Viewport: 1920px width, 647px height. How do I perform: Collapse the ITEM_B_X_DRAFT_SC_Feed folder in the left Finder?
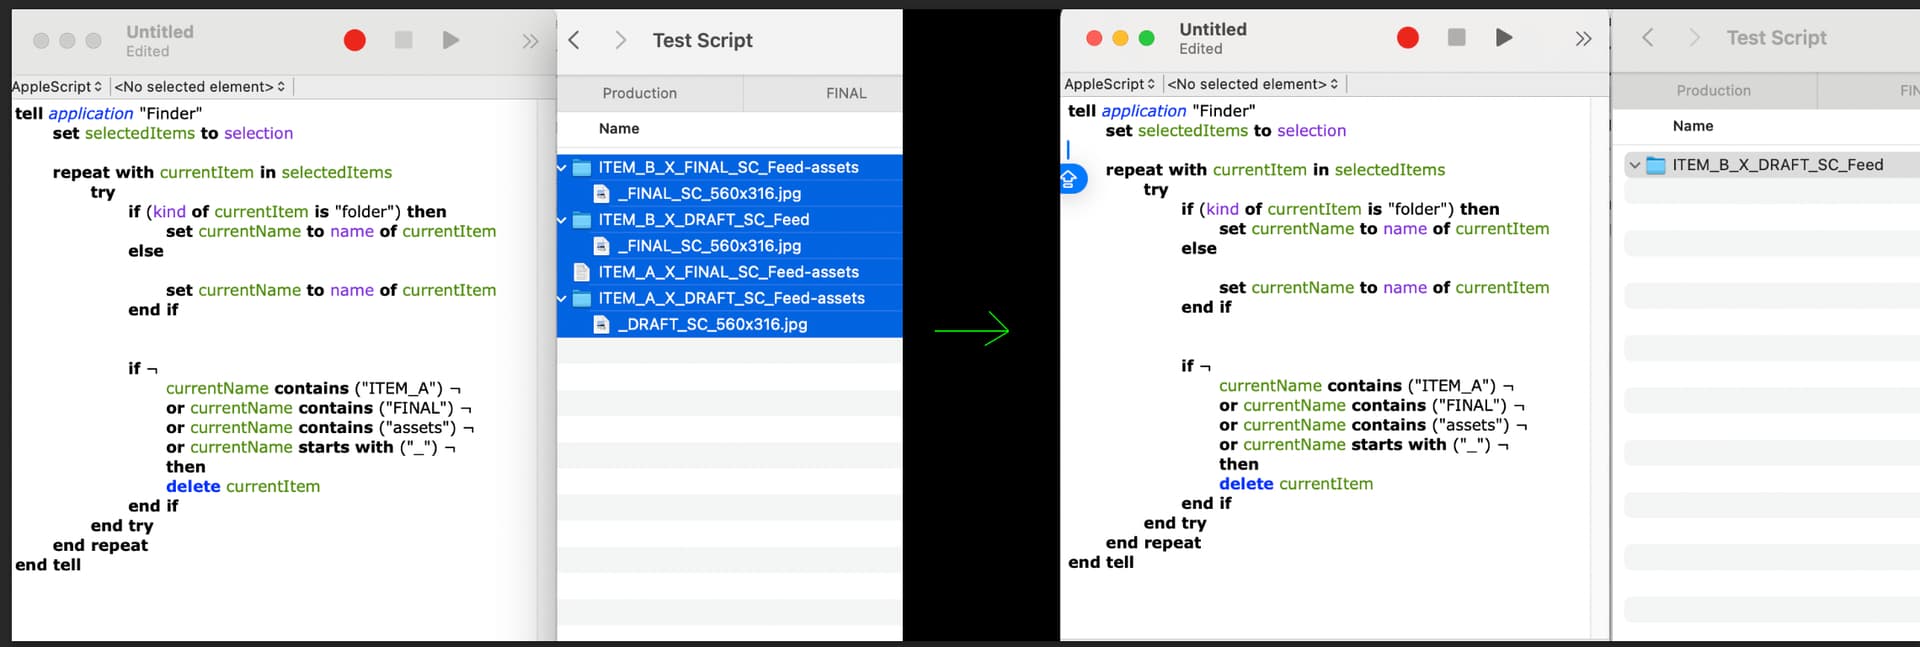(562, 220)
